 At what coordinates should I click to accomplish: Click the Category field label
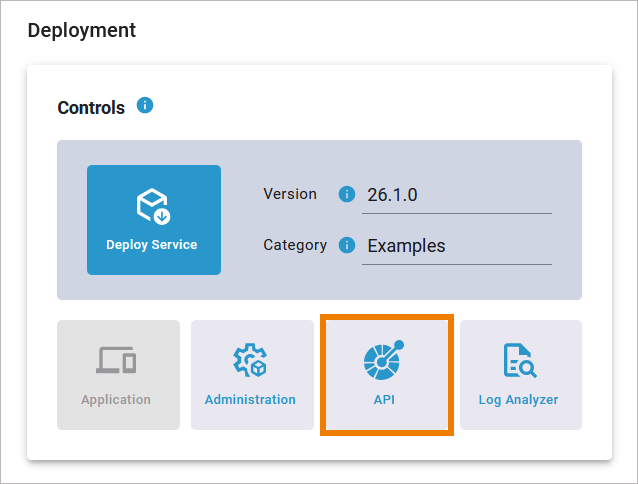click(x=295, y=245)
